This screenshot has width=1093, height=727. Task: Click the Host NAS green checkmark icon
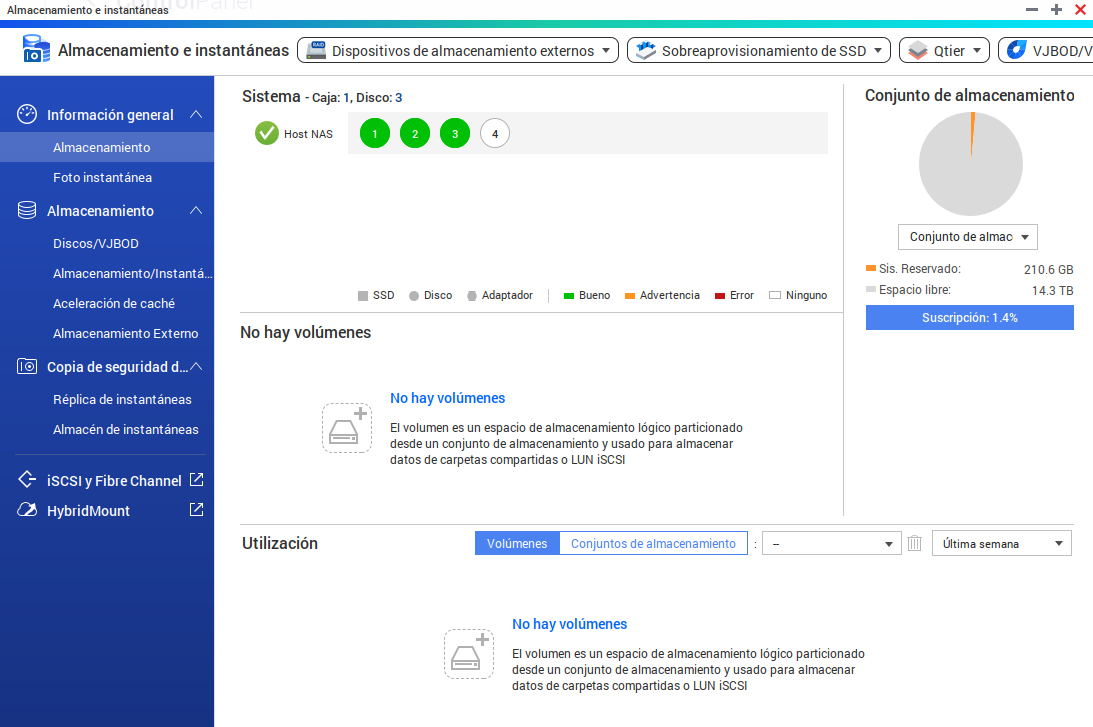[267, 133]
